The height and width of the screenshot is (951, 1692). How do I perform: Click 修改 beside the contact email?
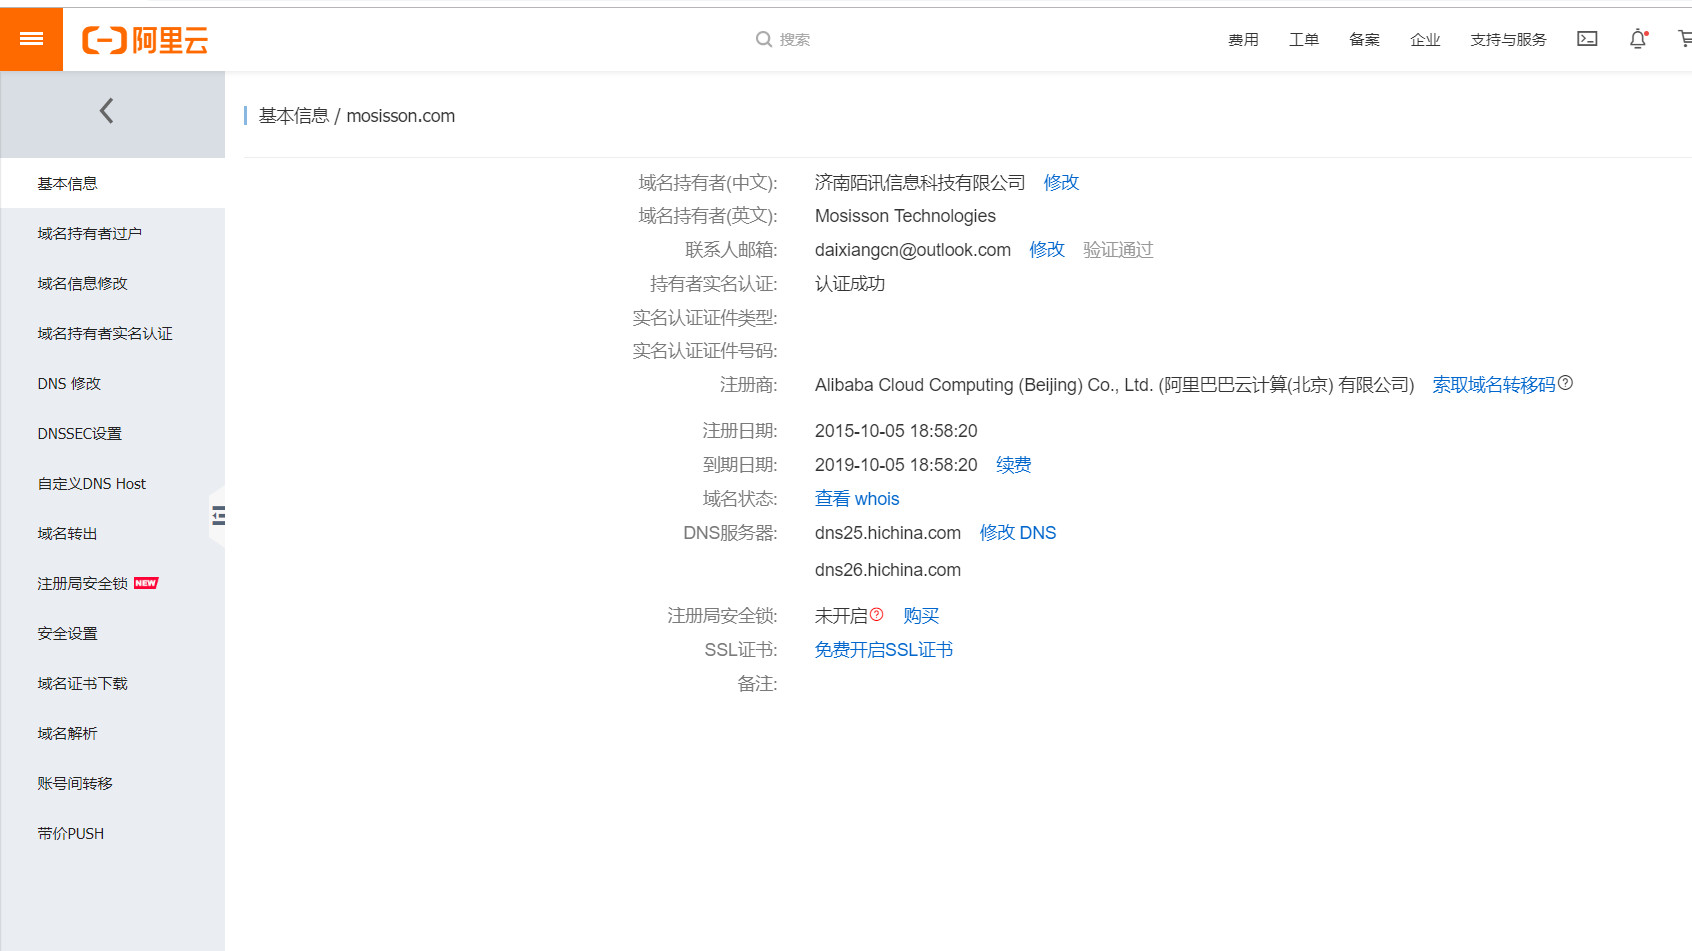coord(1046,250)
